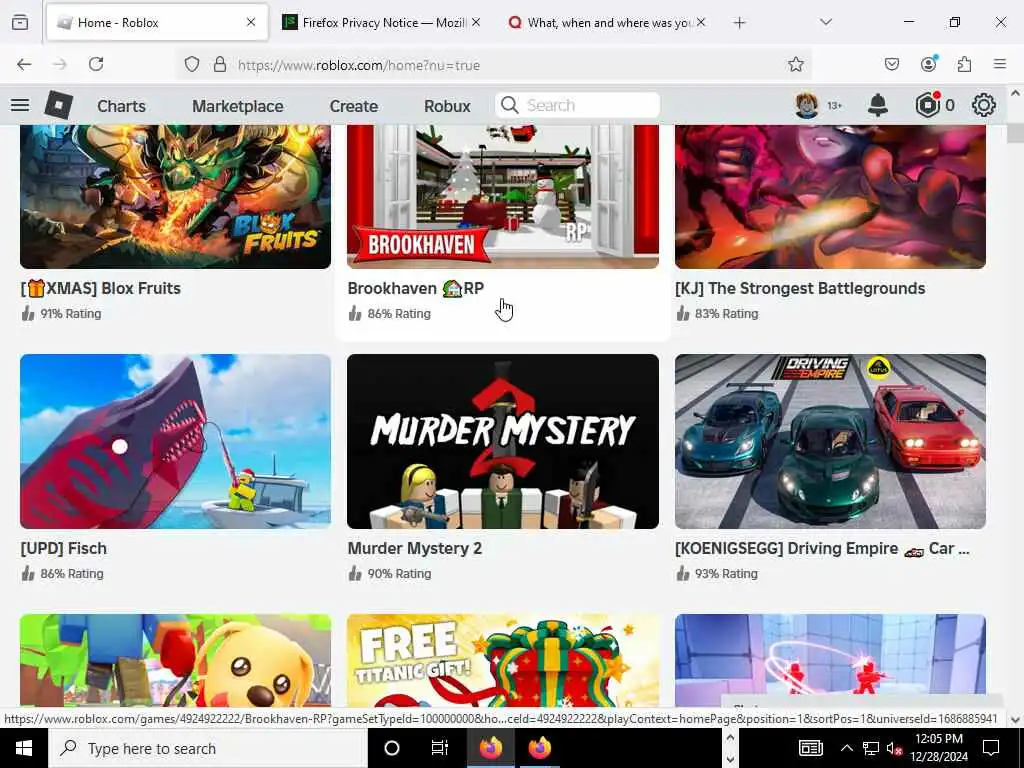Close the Home - Roblox tab
The image size is (1024, 768).
pyautogui.click(x=251, y=22)
